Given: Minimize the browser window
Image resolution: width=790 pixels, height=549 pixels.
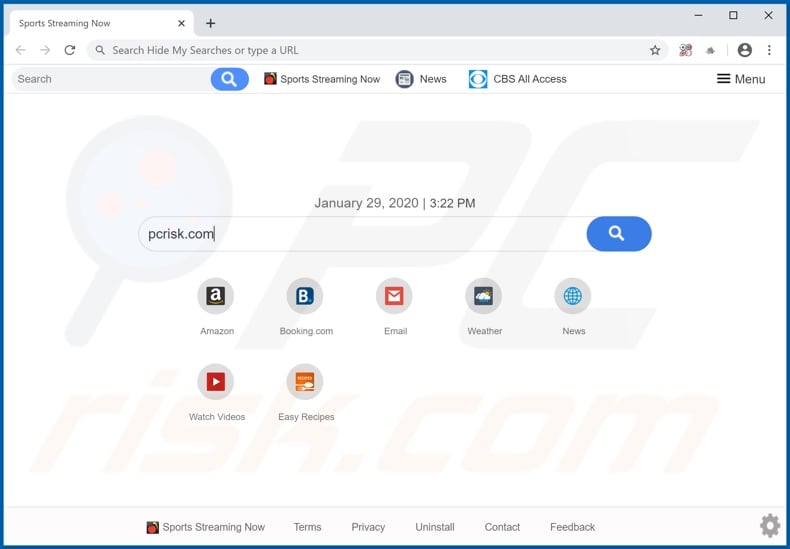Looking at the screenshot, I should (698, 16).
